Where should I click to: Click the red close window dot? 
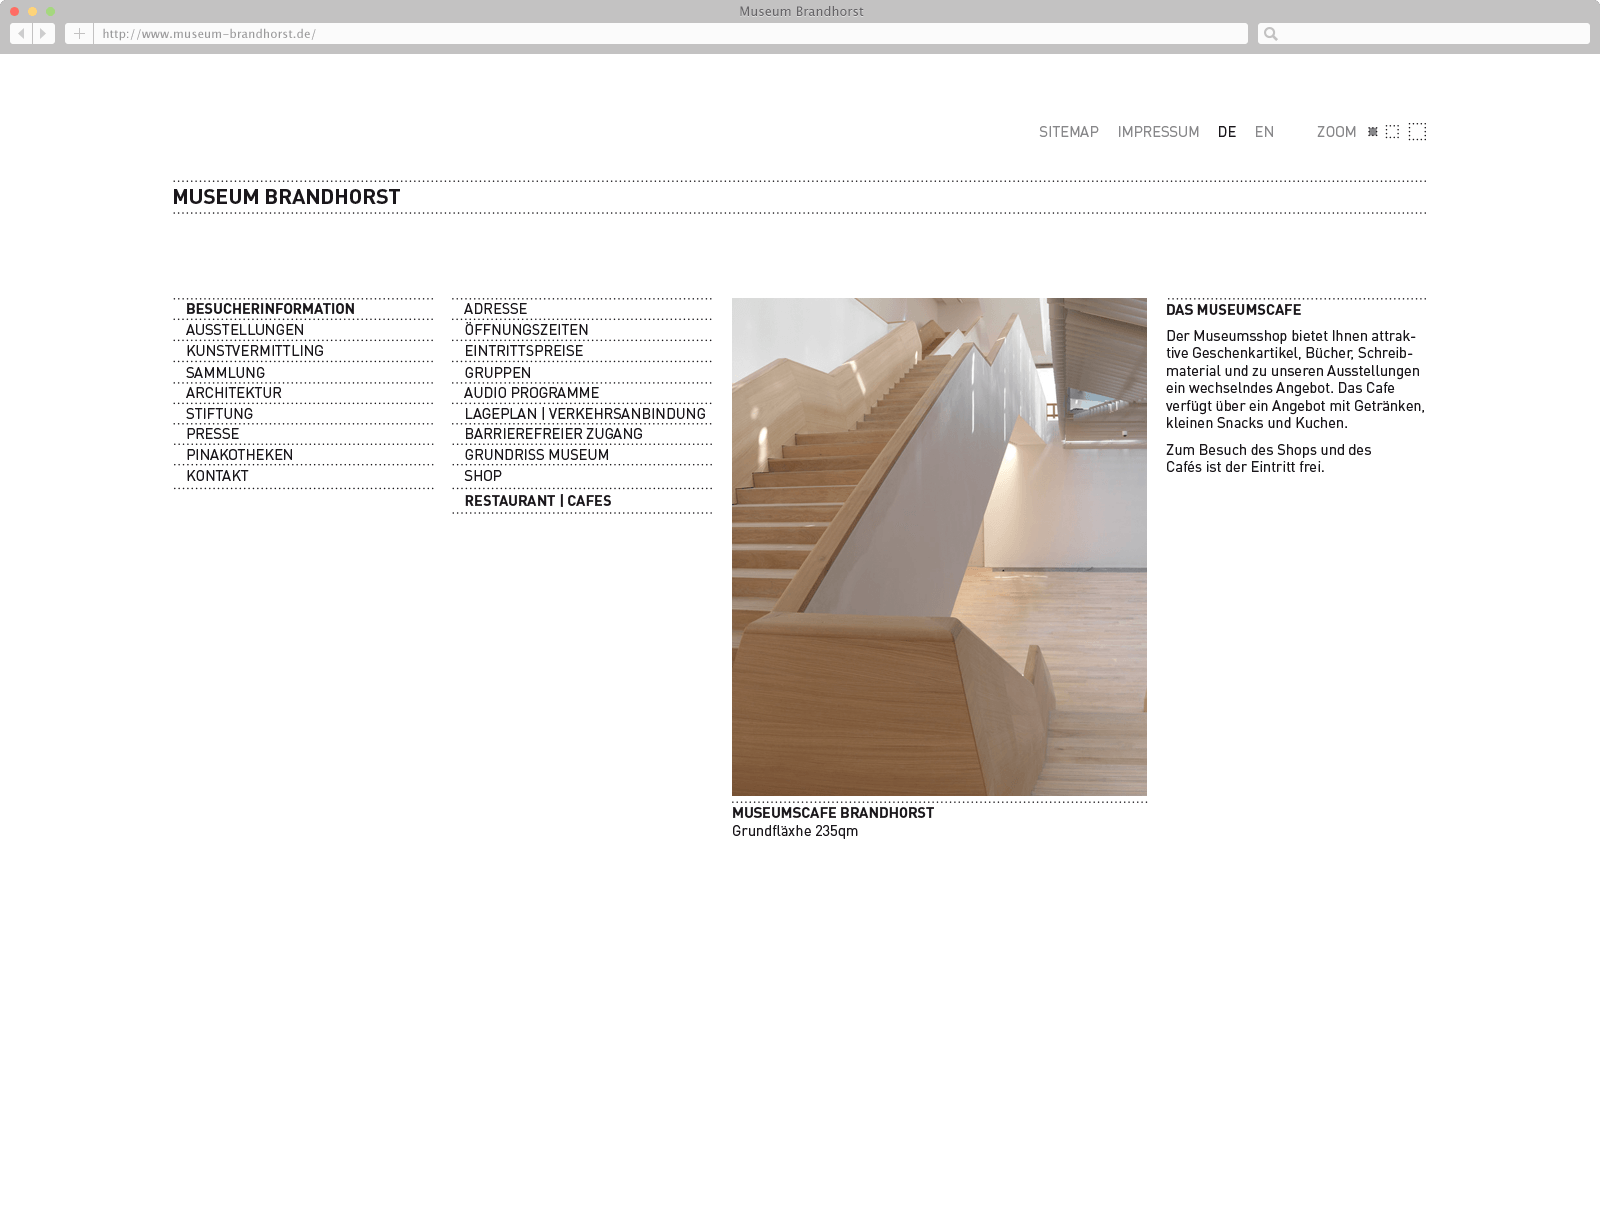pyautogui.click(x=14, y=12)
